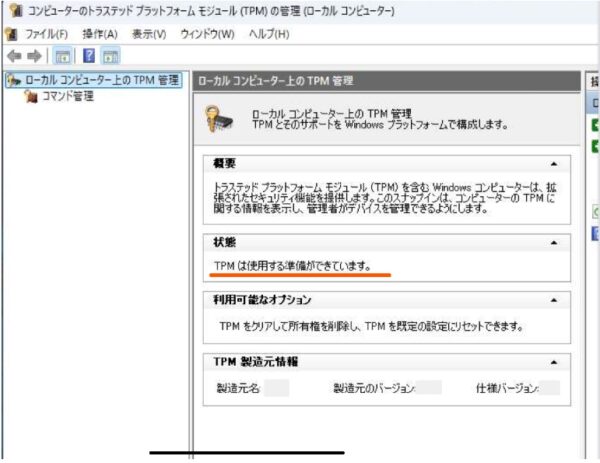Click the コマンド管理 tree node icon
This screenshot has height=463, width=600.
[30, 96]
